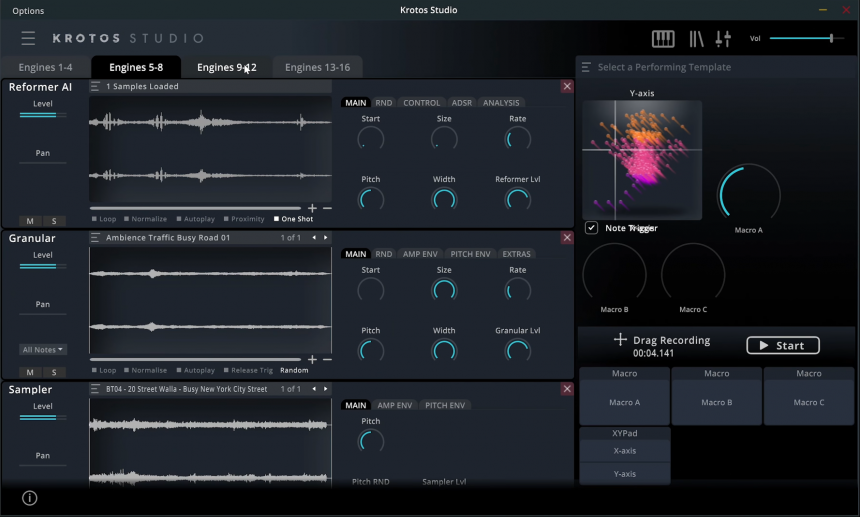This screenshot has height=517, width=860.
Task: Go to previous Sampler sample
Action: [x=314, y=389]
